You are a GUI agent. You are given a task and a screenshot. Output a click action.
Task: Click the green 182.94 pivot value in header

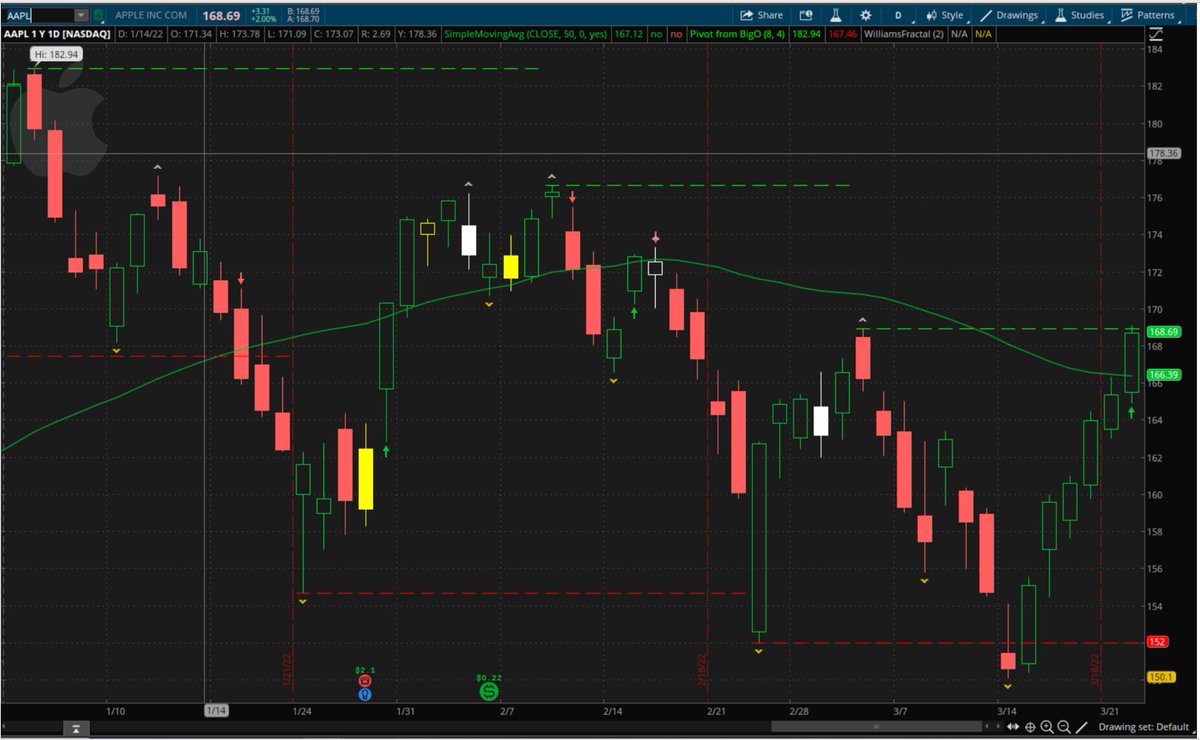(806, 33)
